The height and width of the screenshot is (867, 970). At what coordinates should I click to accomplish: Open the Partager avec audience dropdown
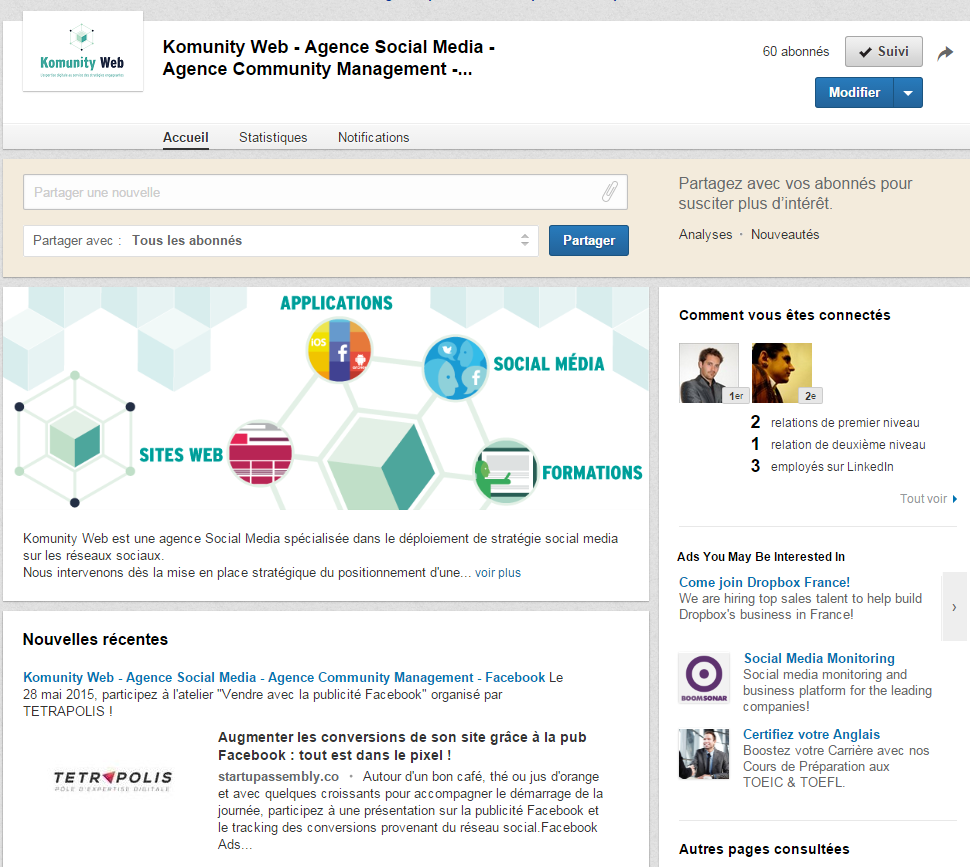[x=281, y=241]
